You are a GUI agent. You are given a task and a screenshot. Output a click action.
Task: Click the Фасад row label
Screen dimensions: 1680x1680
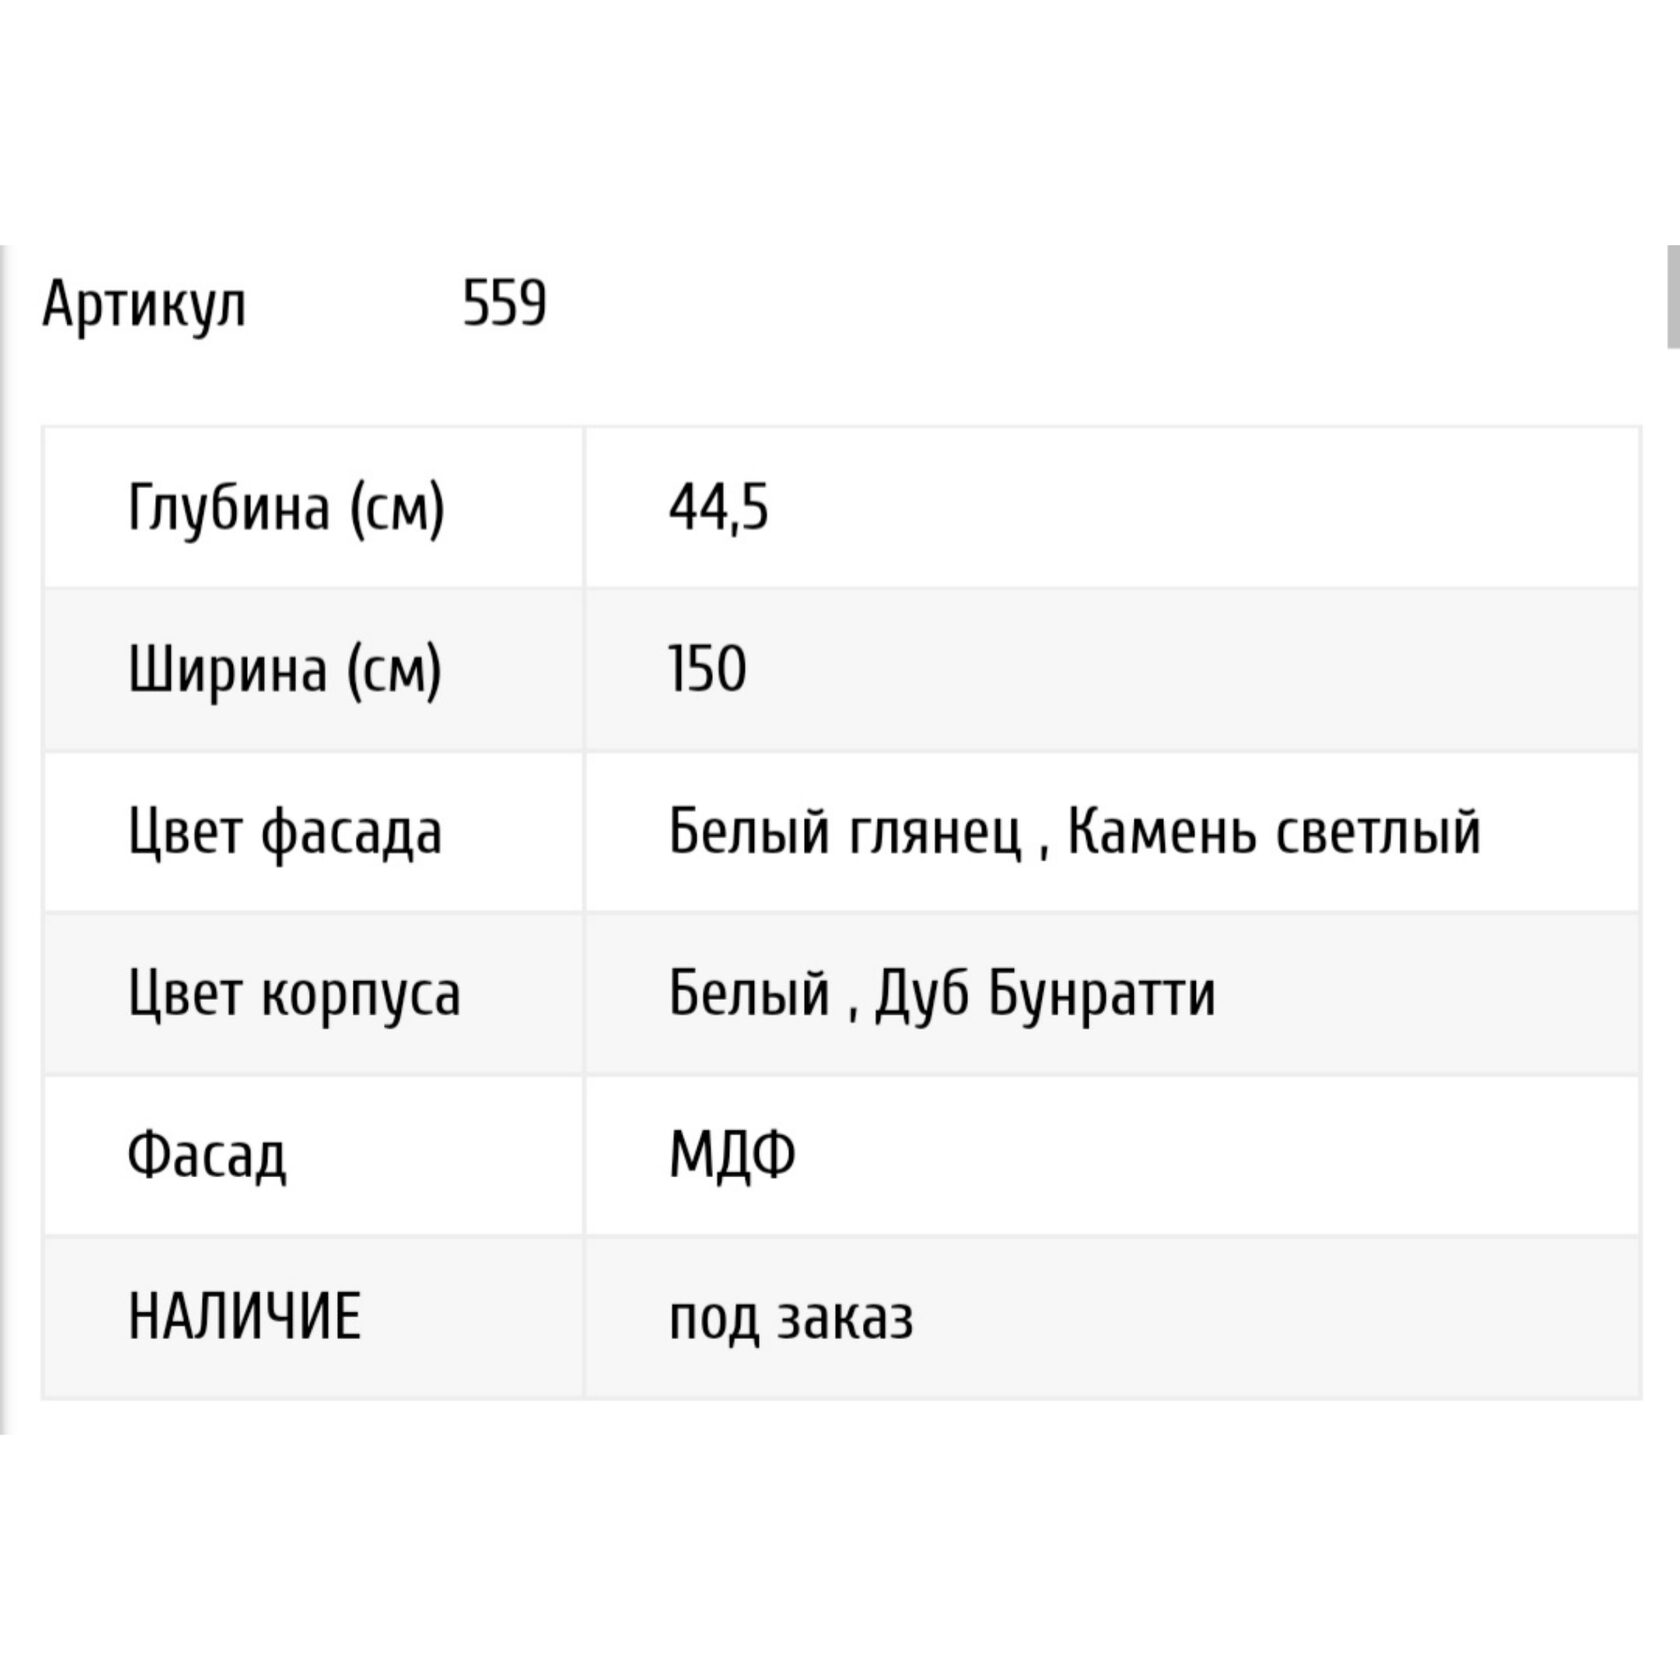[207, 1156]
